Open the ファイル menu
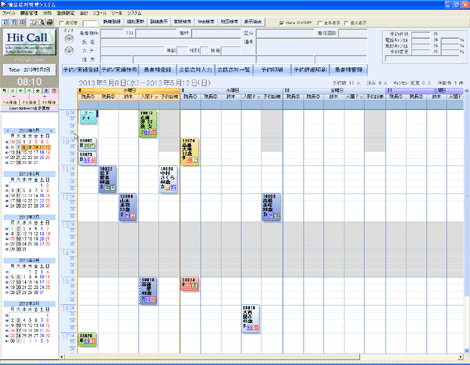Viewport: 470px width, 365px height. [x=9, y=13]
